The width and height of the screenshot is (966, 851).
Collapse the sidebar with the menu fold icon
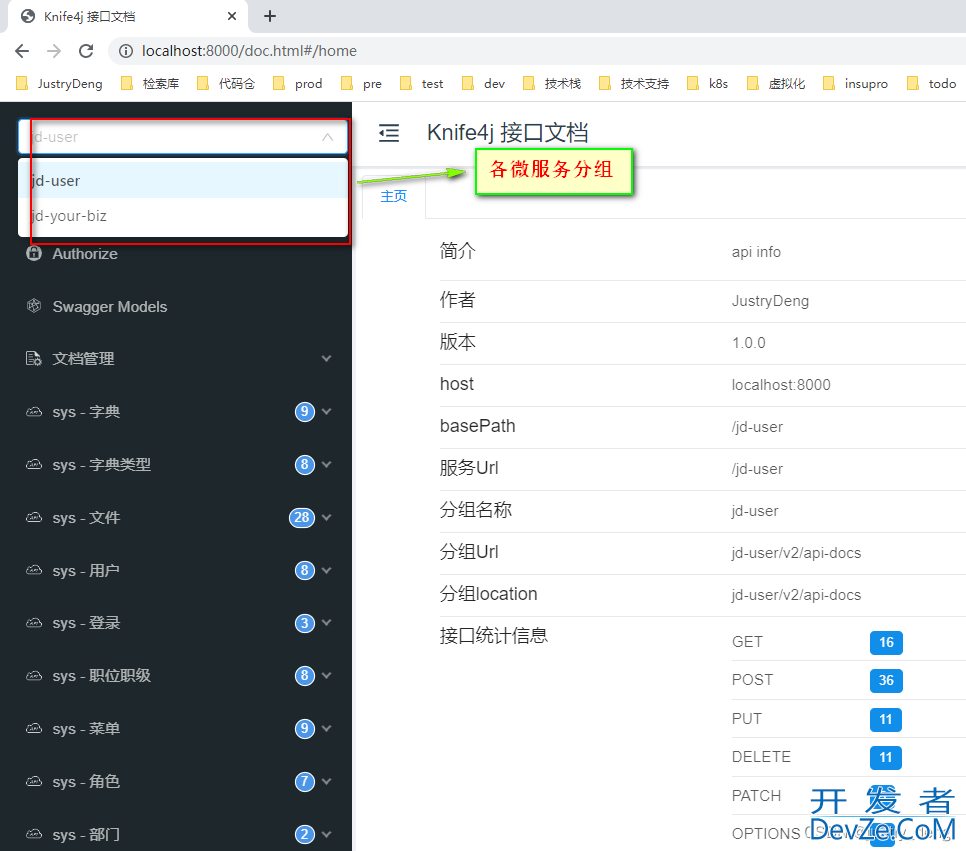point(389,133)
